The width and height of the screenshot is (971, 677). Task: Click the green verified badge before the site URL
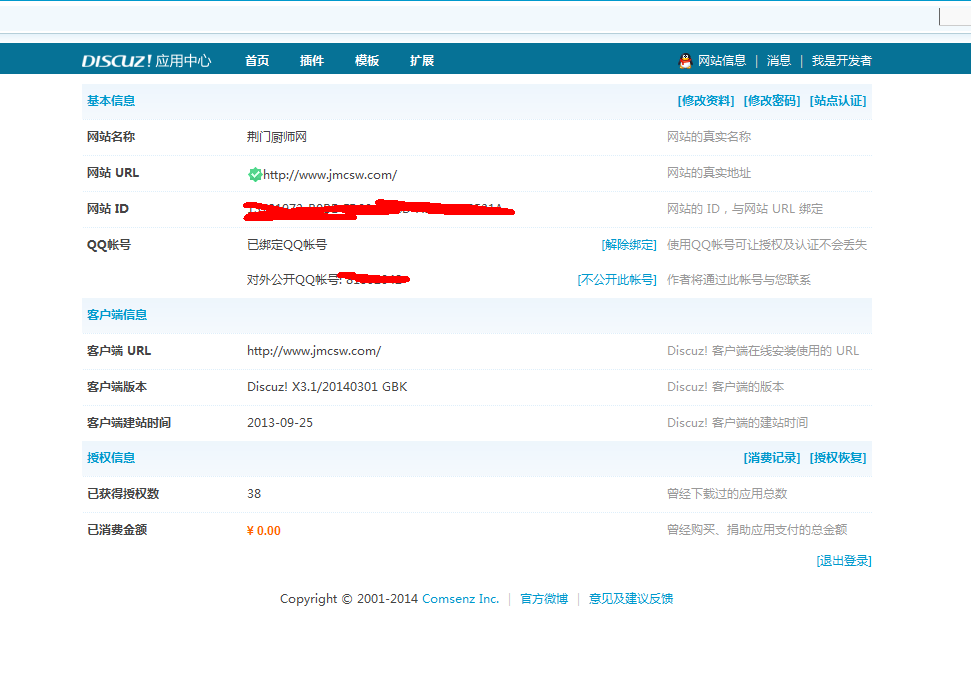point(255,175)
